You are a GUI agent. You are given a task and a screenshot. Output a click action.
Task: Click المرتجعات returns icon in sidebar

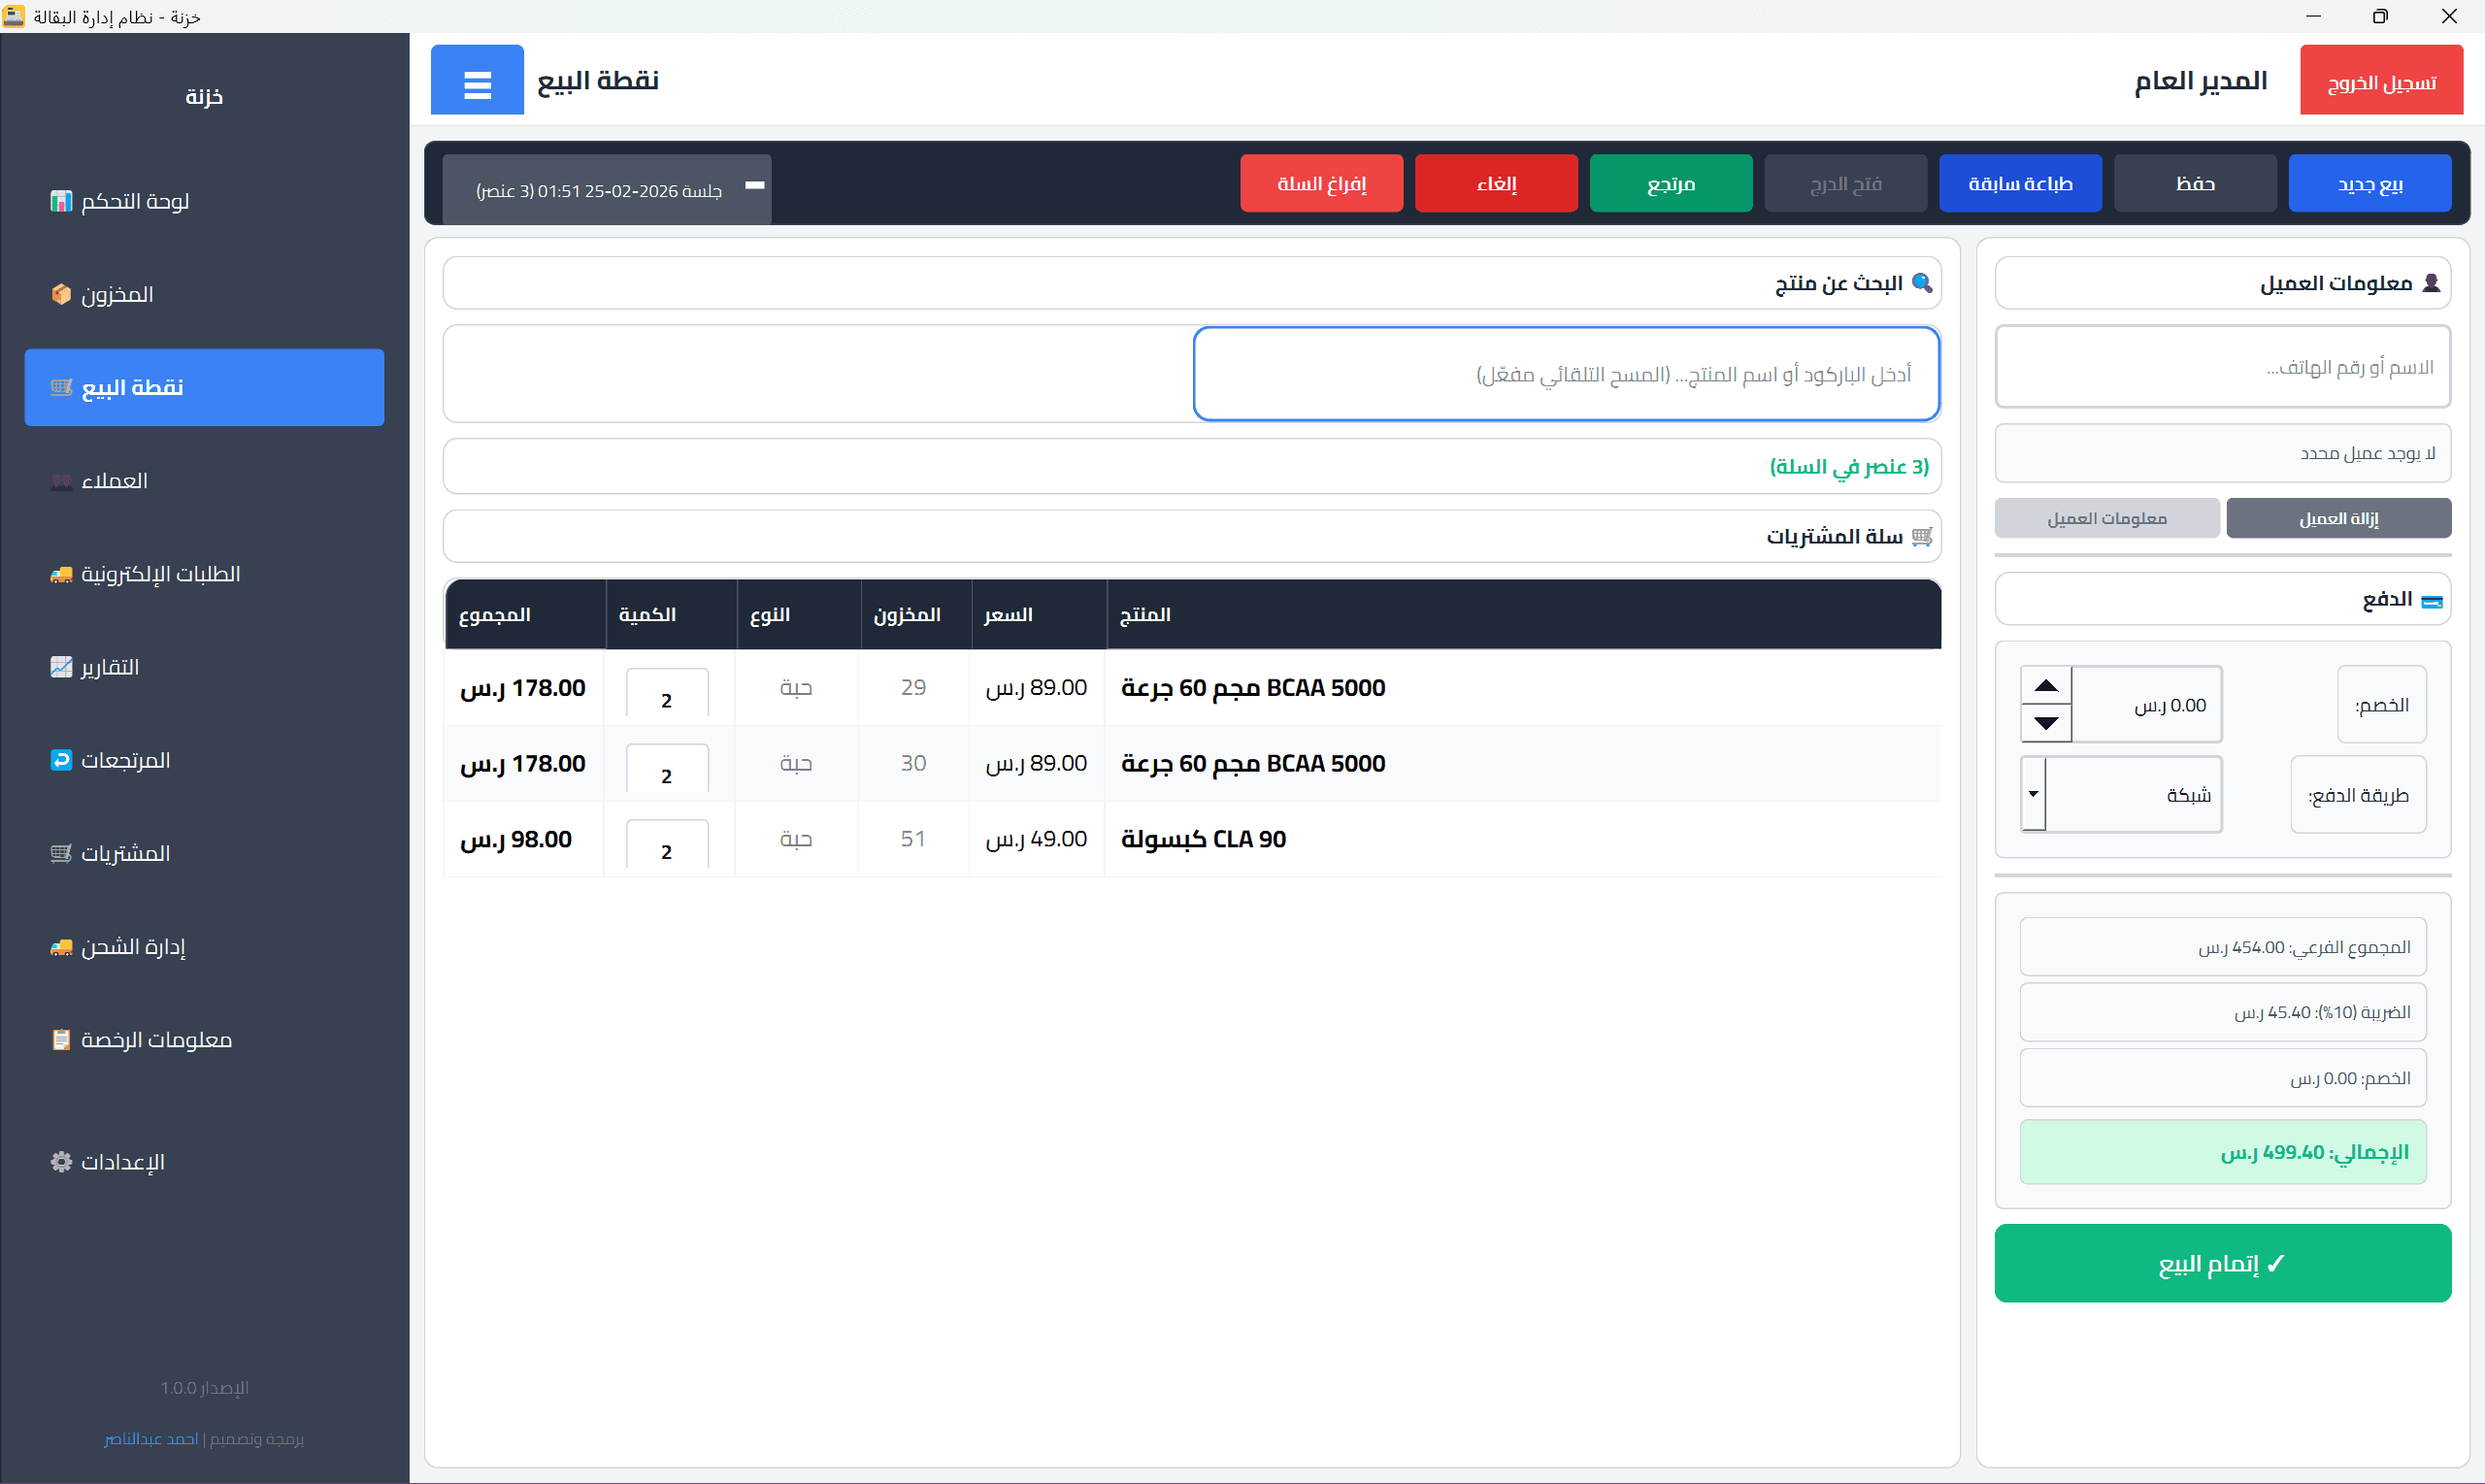coord(61,760)
